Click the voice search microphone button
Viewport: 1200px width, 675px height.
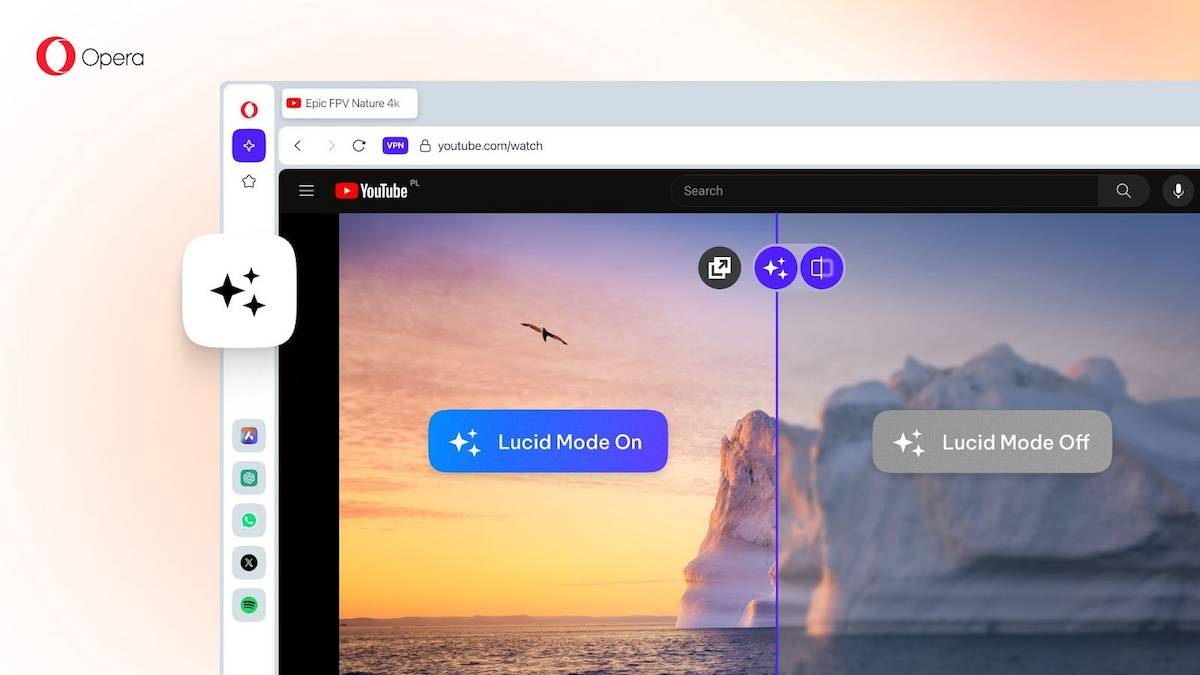[x=1178, y=191]
